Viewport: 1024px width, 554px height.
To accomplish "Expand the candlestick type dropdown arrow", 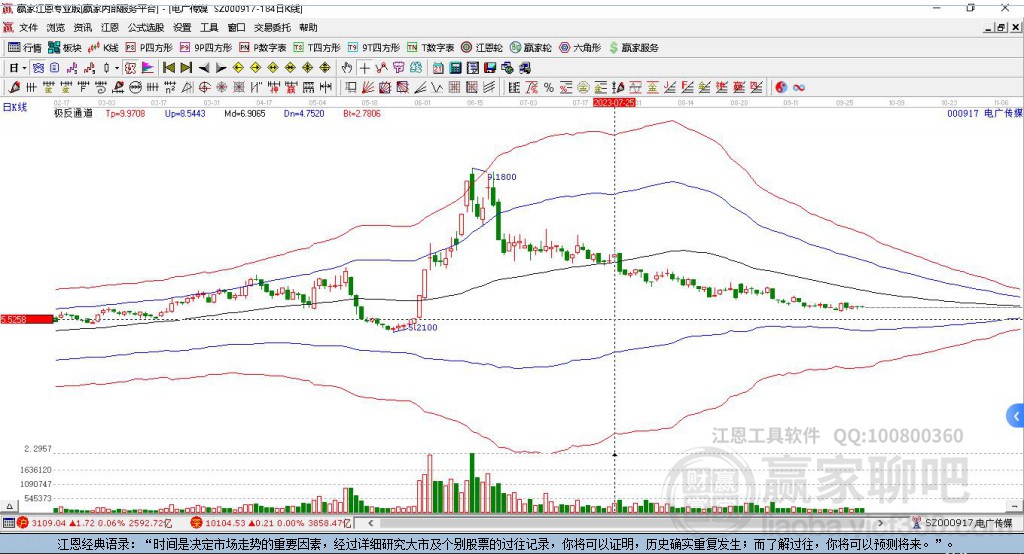I will tap(117, 68).
